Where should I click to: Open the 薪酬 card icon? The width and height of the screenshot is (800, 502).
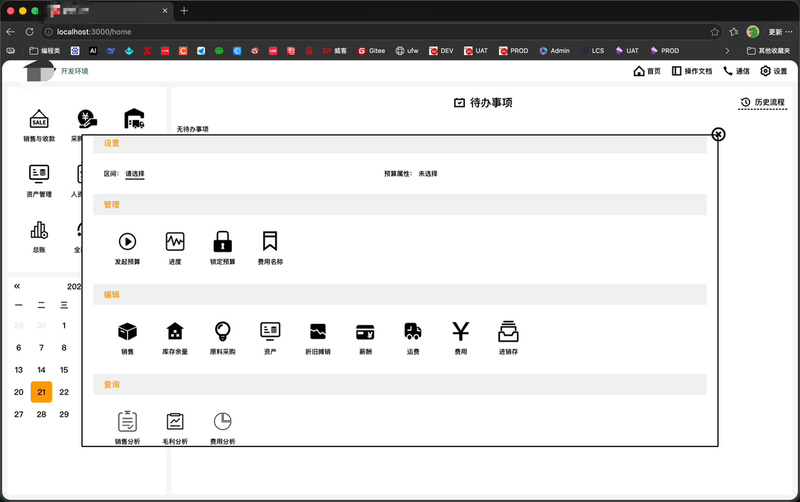point(365,332)
